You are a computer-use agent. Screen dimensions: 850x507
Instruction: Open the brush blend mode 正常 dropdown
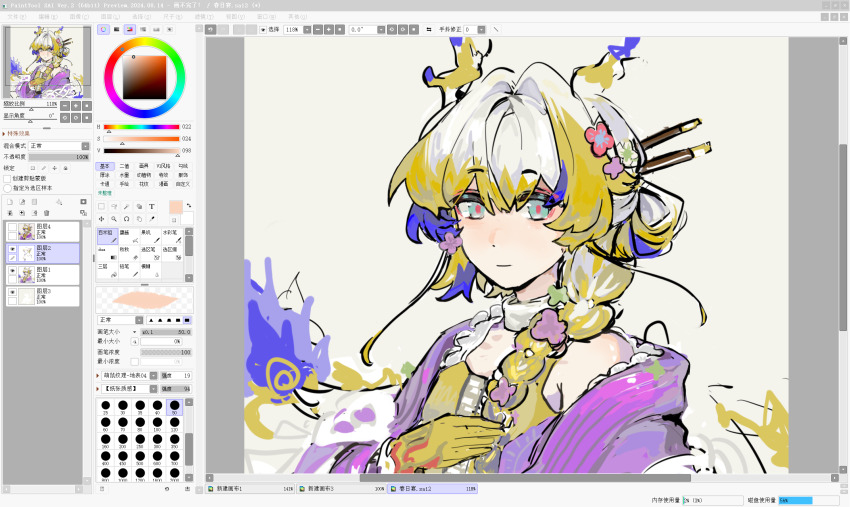(x=139, y=320)
